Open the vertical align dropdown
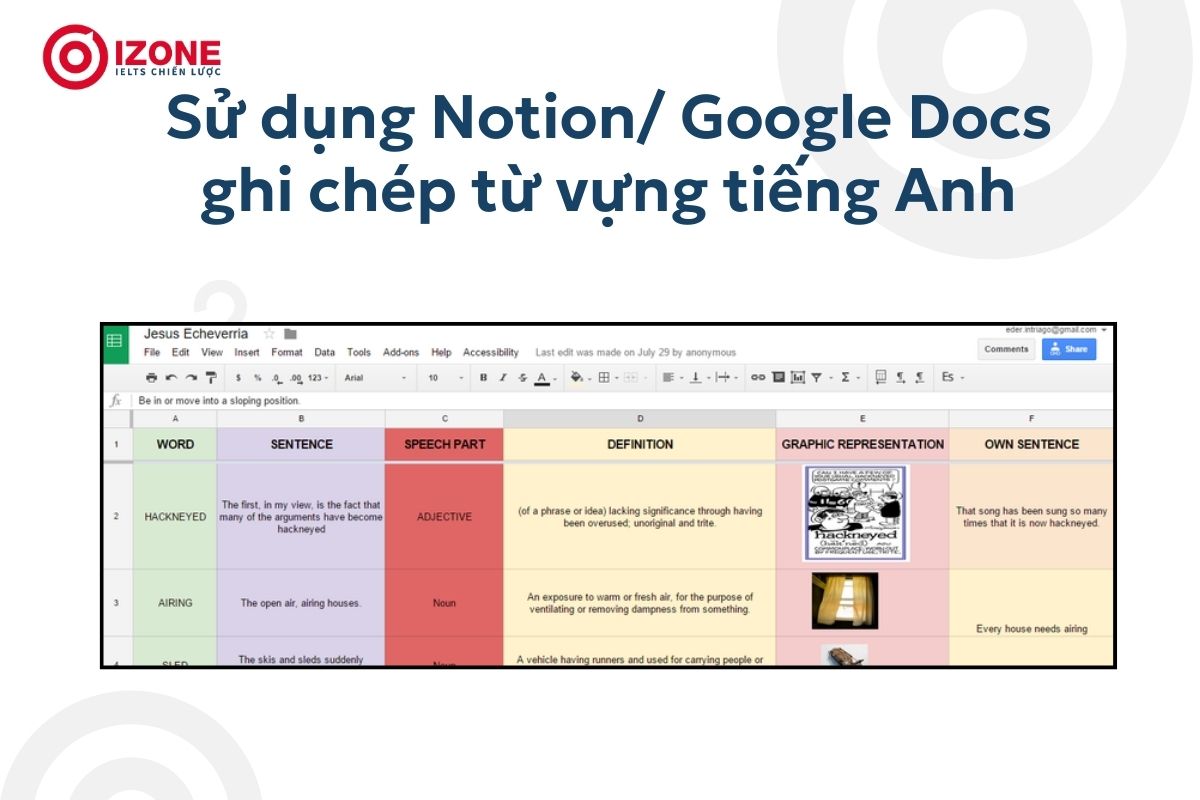The width and height of the screenshot is (1200, 800). 700,378
